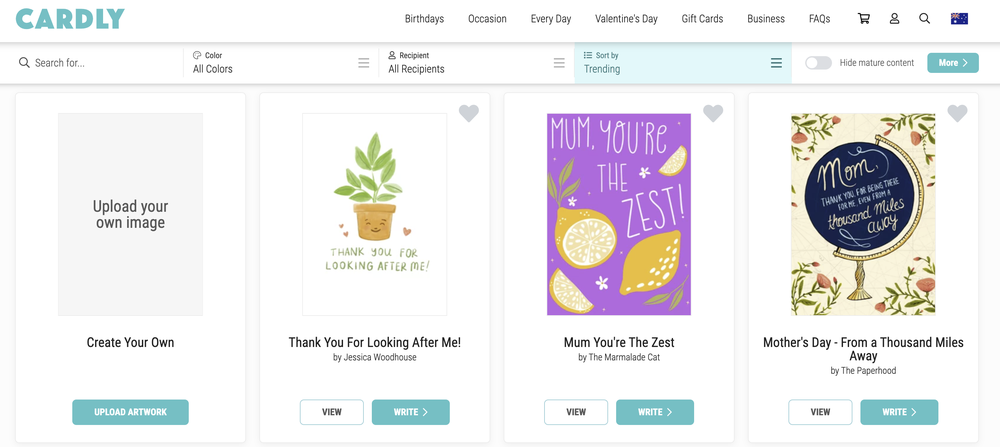Select Gift Cards in navigation
1000x447 pixels.
coord(702,18)
